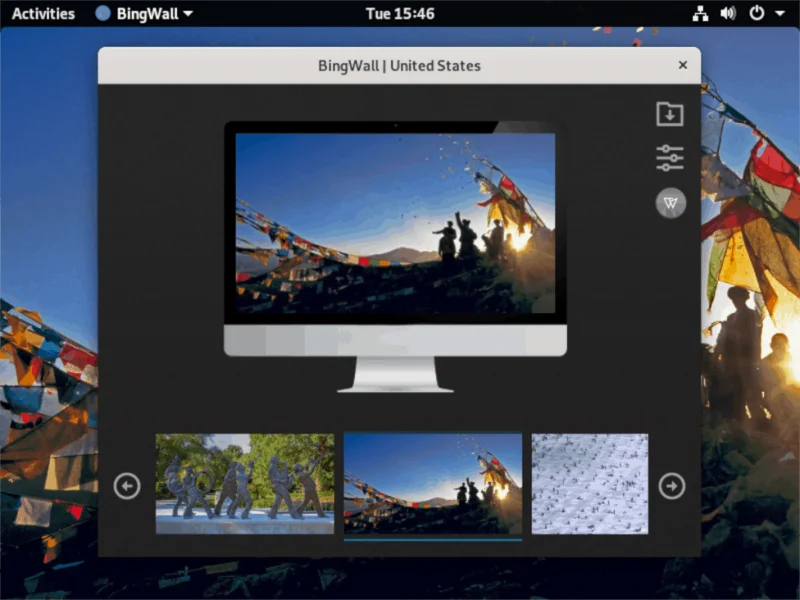The image size is (800, 600).
Task: Expand the system menu arrow
Action: [x=780, y=14]
